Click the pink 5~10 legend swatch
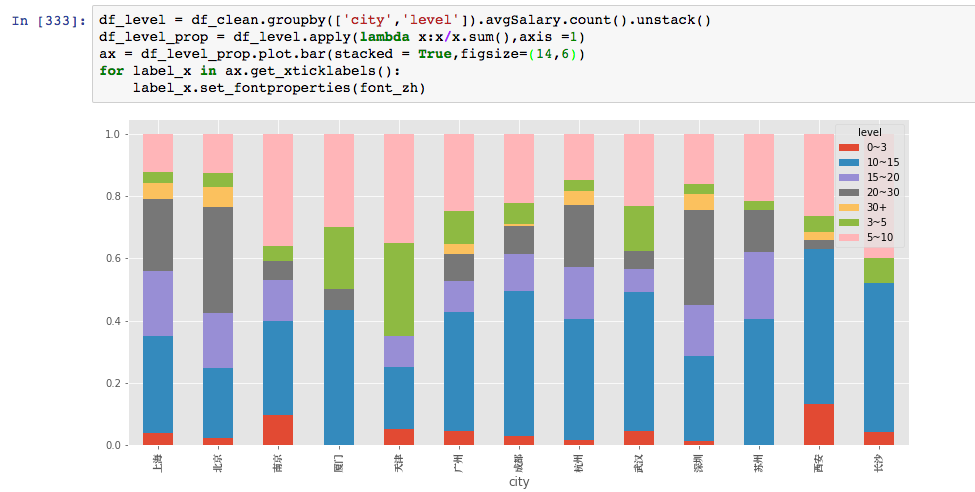The height and width of the screenshot is (492, 975). point(848,237)
